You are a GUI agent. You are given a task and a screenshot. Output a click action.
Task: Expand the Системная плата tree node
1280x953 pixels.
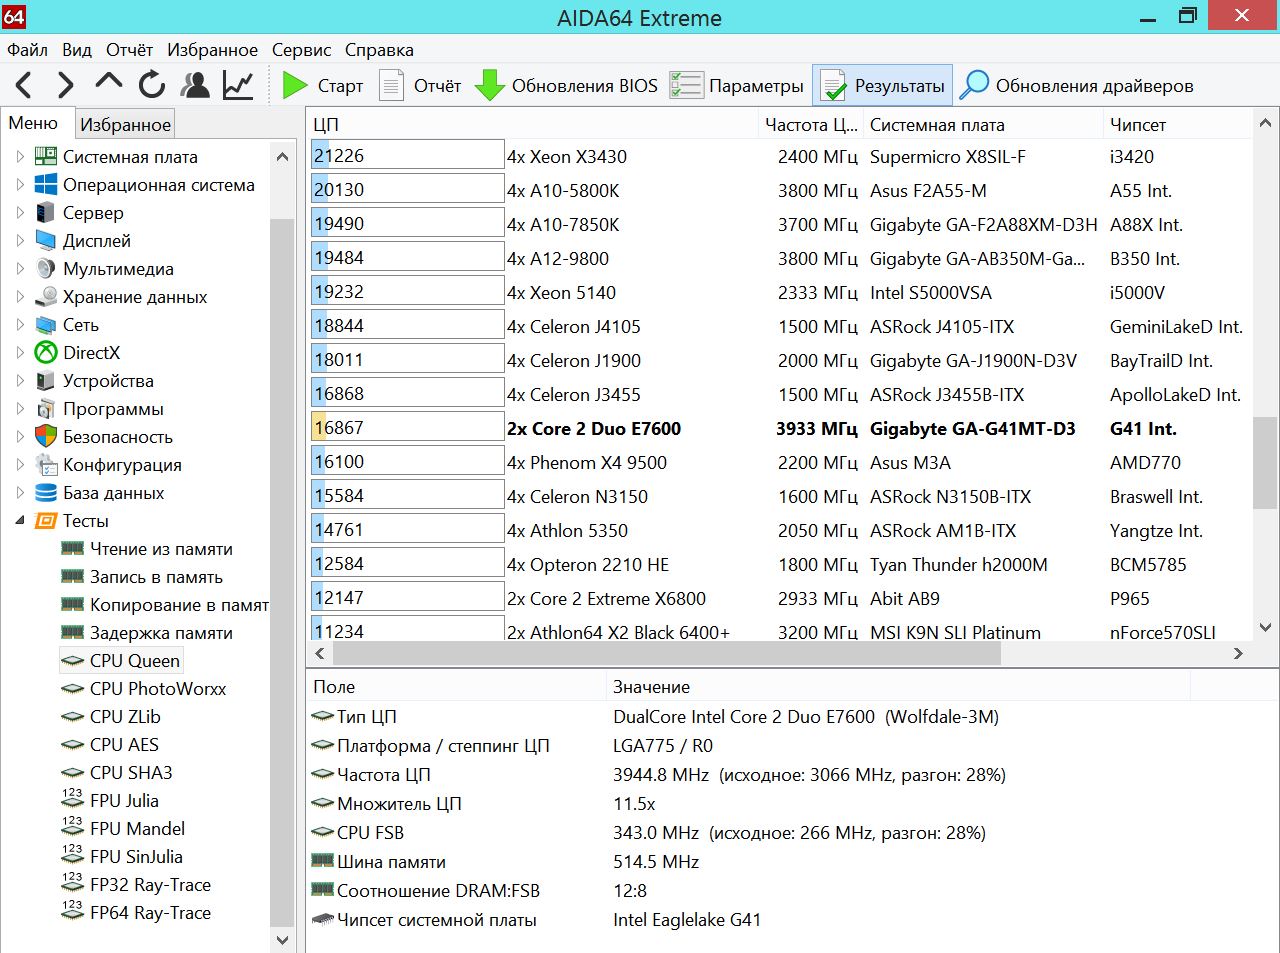(x=20, y=157)
